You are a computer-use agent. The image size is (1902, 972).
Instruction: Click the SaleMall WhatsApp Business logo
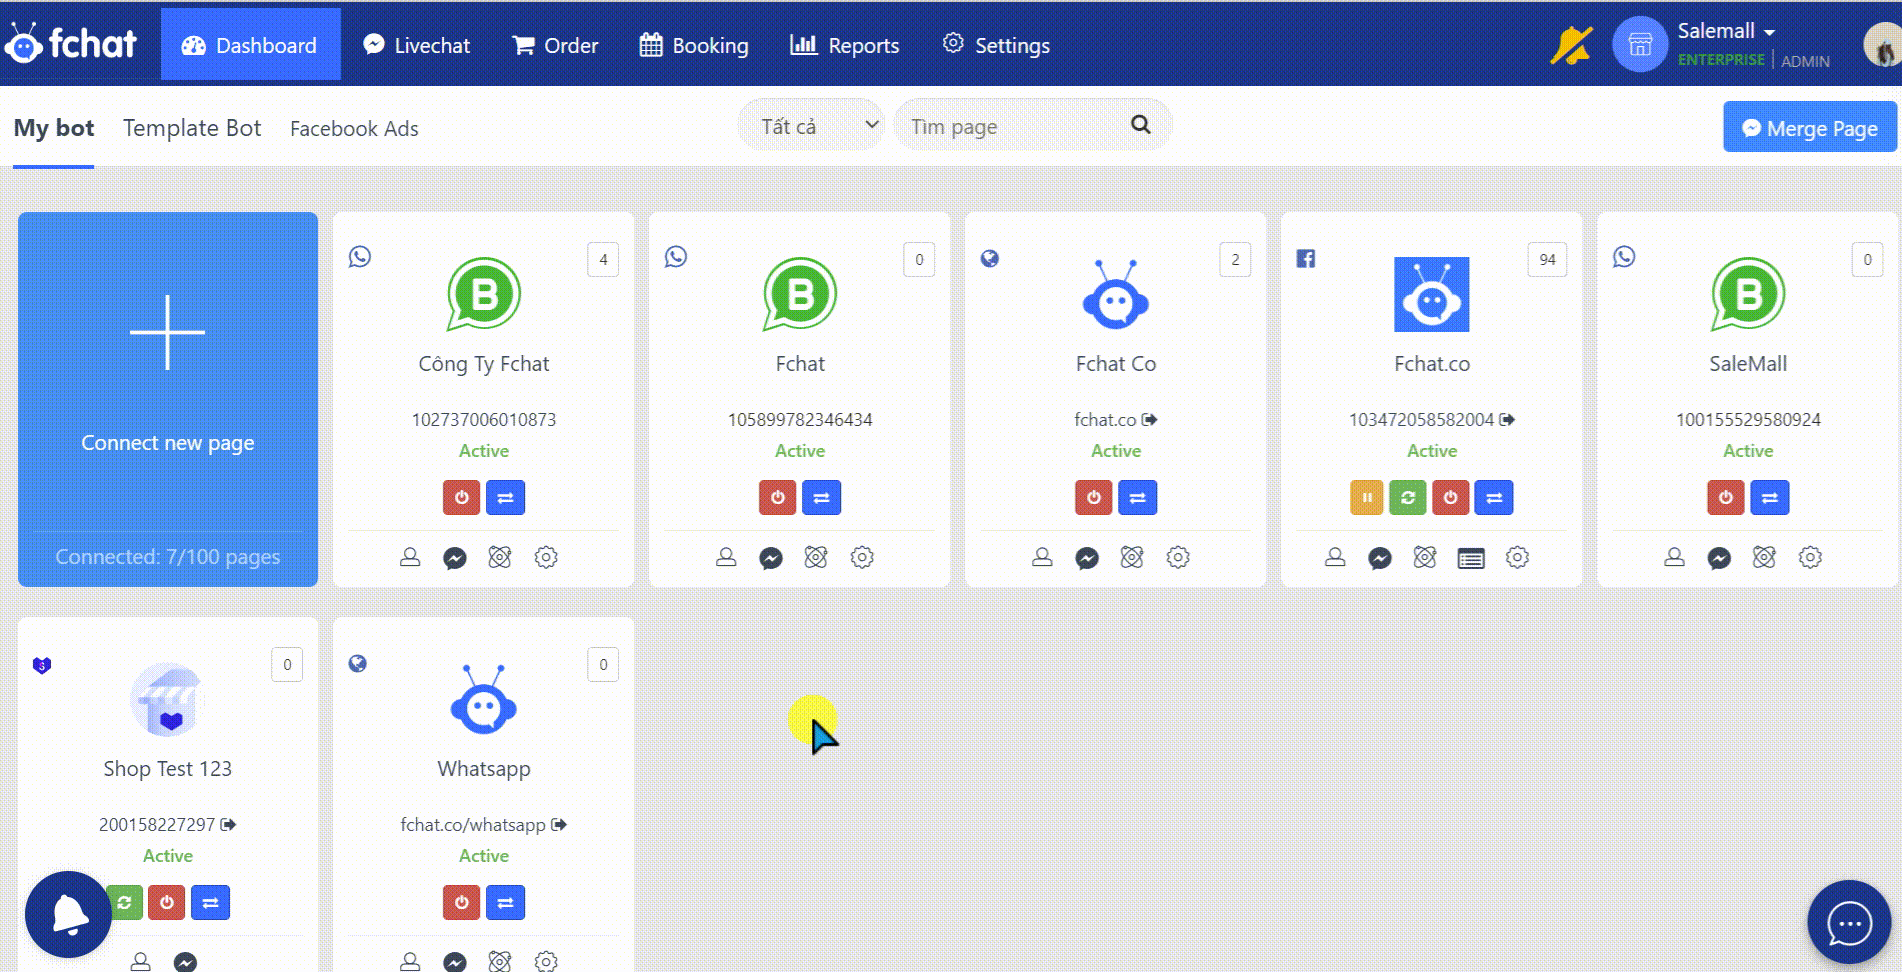(1748, 294)
